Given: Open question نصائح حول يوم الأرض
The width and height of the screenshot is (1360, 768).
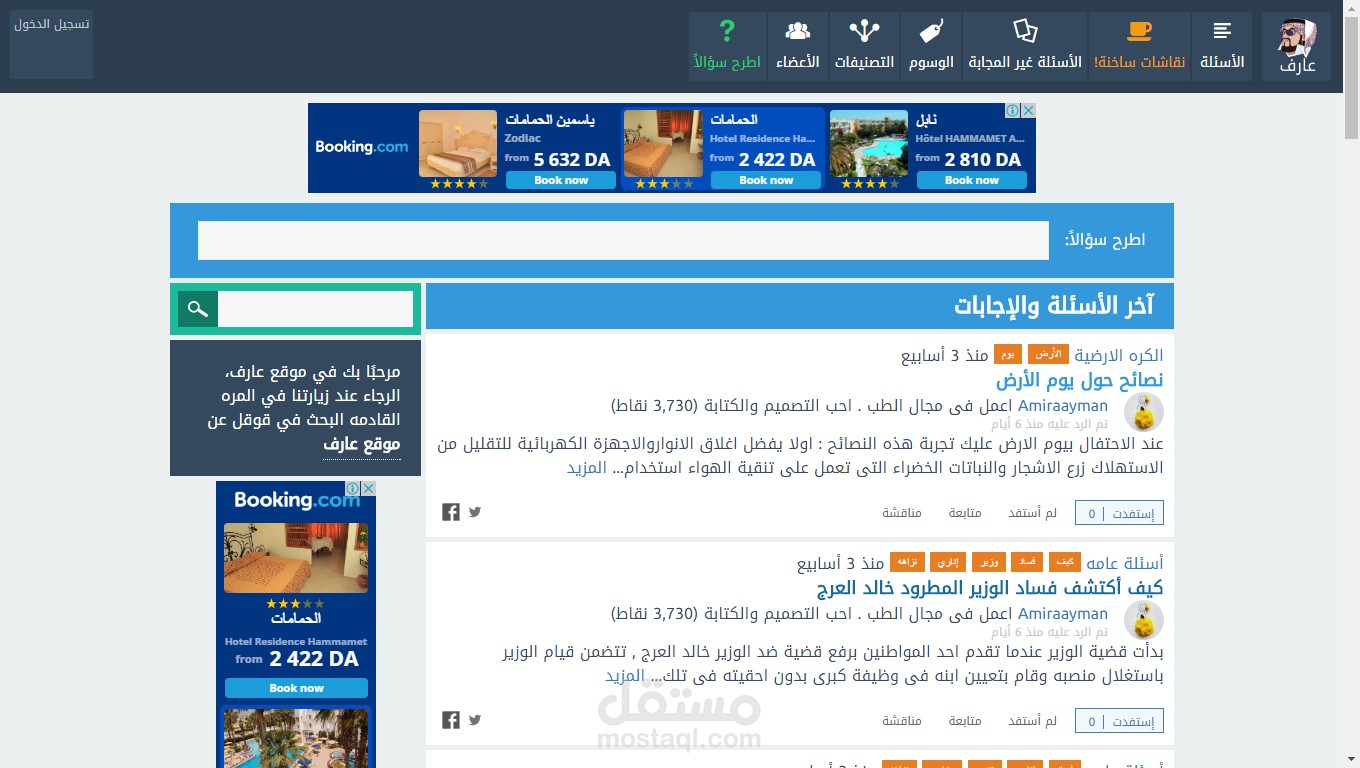Looking at the screenshot, I should click(1079, 380).
